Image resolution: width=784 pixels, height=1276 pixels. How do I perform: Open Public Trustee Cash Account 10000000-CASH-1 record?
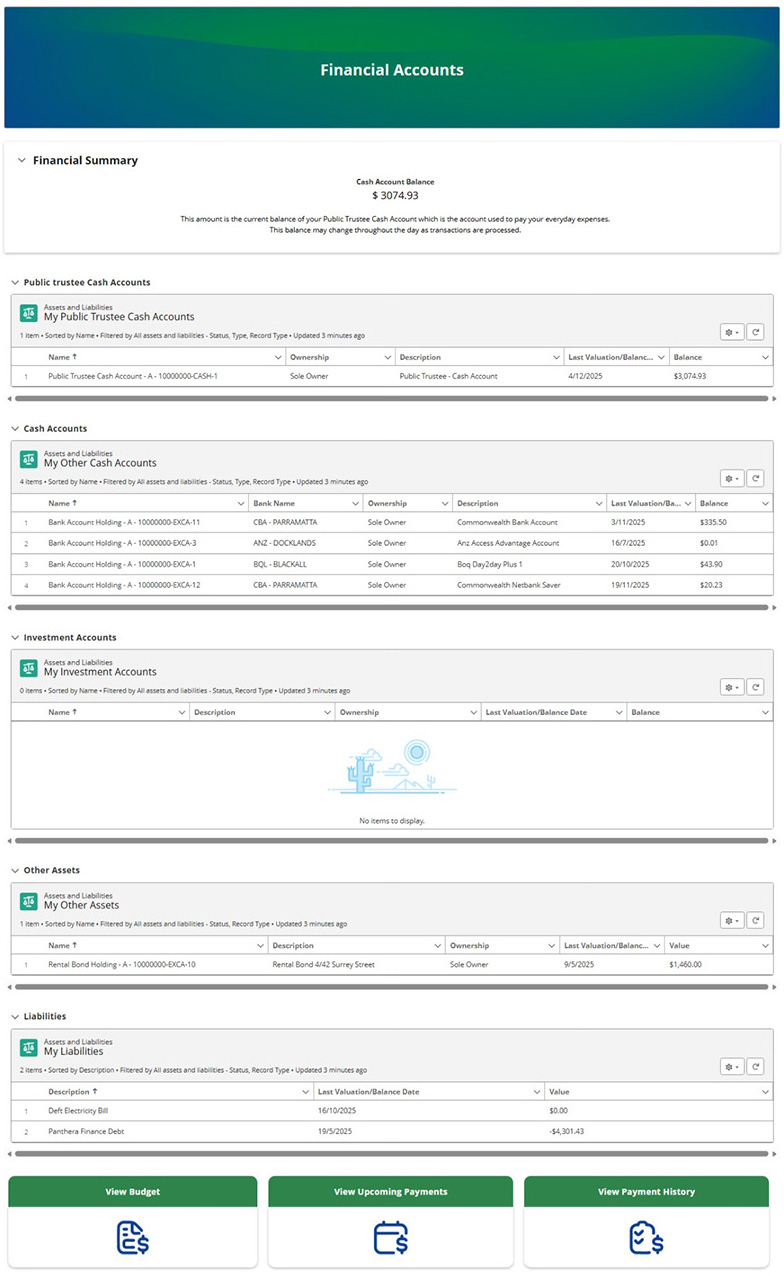tap(132, 377)
